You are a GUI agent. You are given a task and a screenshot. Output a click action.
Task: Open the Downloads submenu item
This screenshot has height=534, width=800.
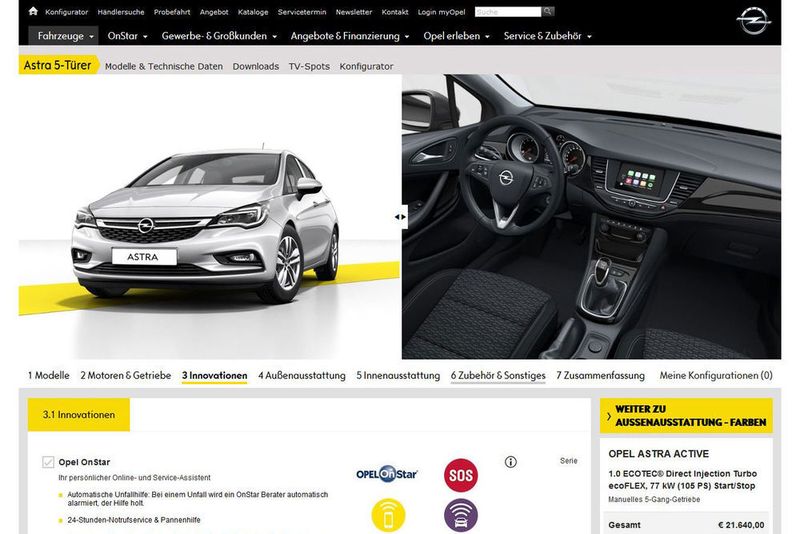click(x=256, y=66)
